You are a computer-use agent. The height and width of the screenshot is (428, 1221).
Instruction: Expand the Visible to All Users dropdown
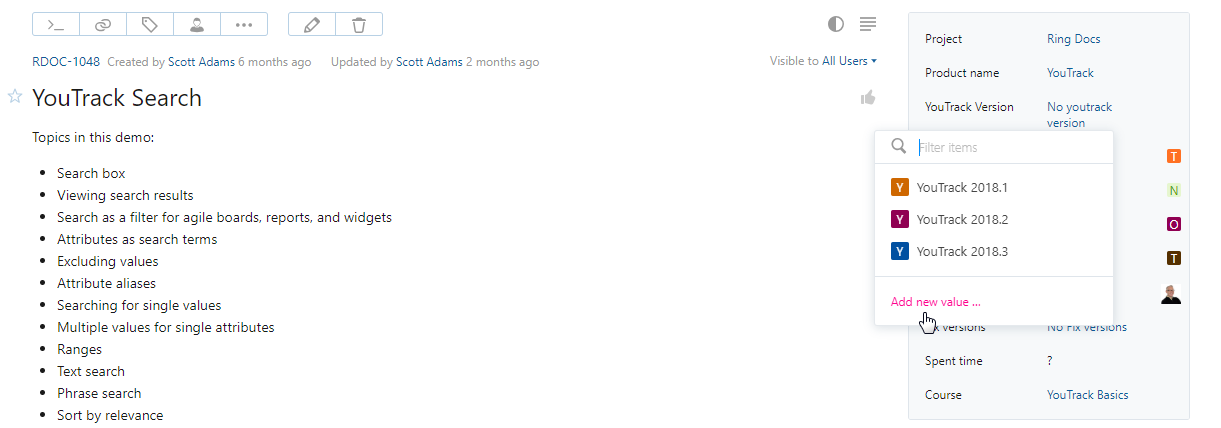click(848, 62)
